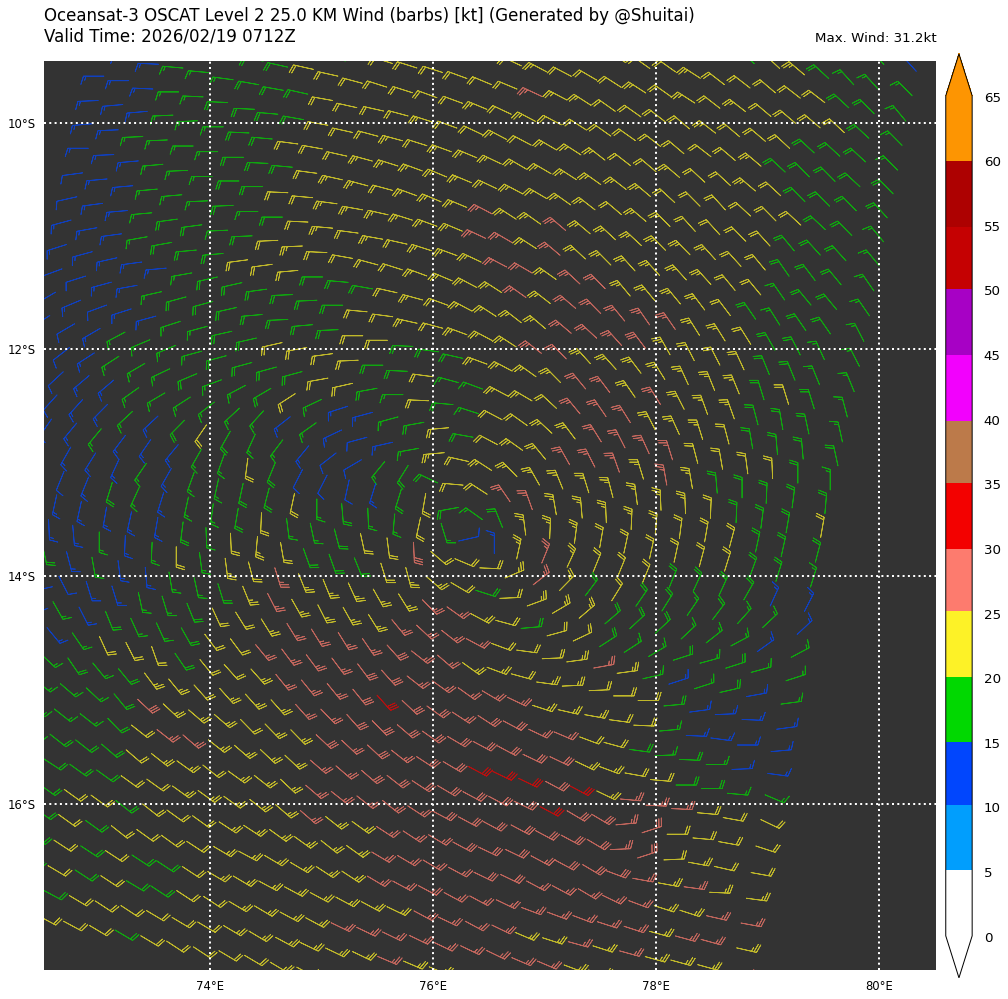This screenshot has height=999, width=1008.
Task: Click the light blue 5–10 kt segment
Action: 958,837
